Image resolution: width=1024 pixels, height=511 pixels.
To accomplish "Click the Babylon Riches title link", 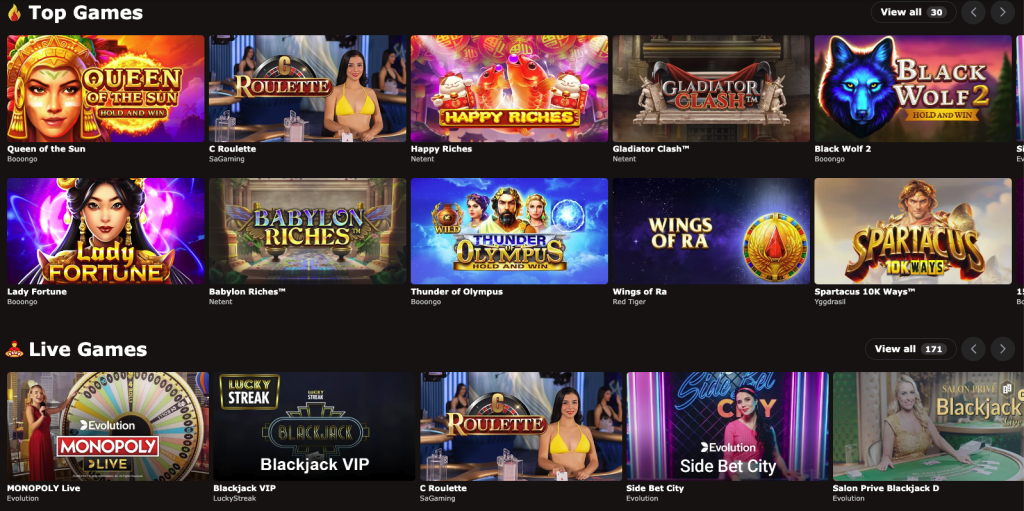I will point(247,291).
